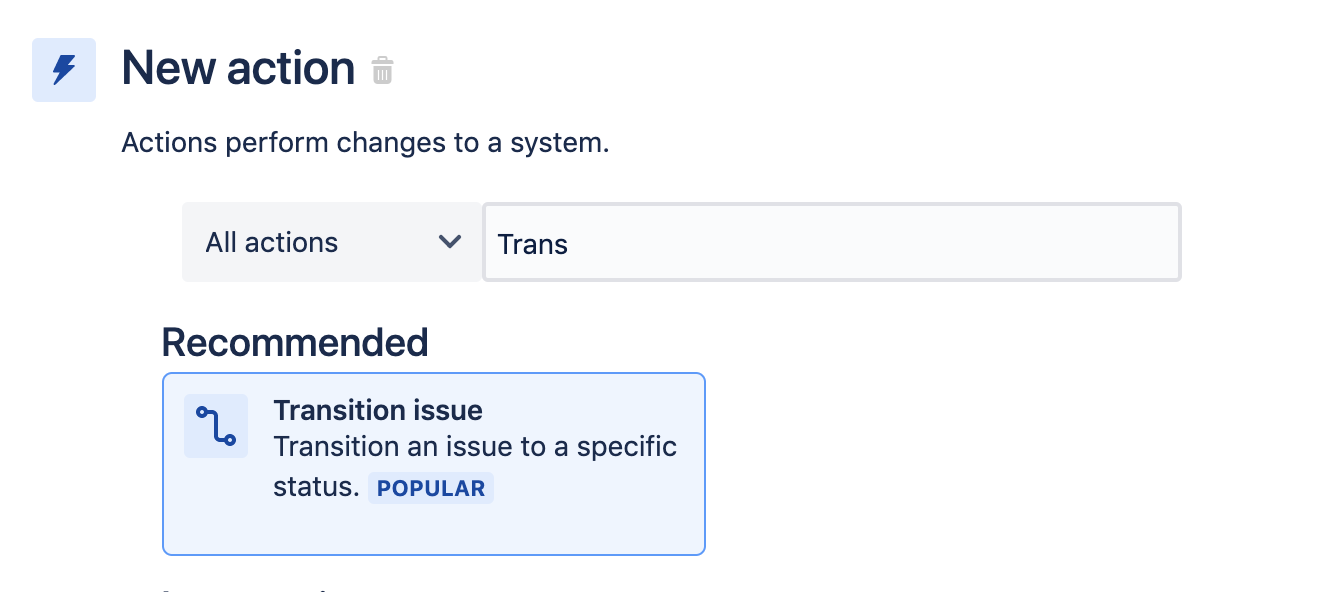1320x592 pixels.
Task: Click the Recommended section heading
Action: 294,342
